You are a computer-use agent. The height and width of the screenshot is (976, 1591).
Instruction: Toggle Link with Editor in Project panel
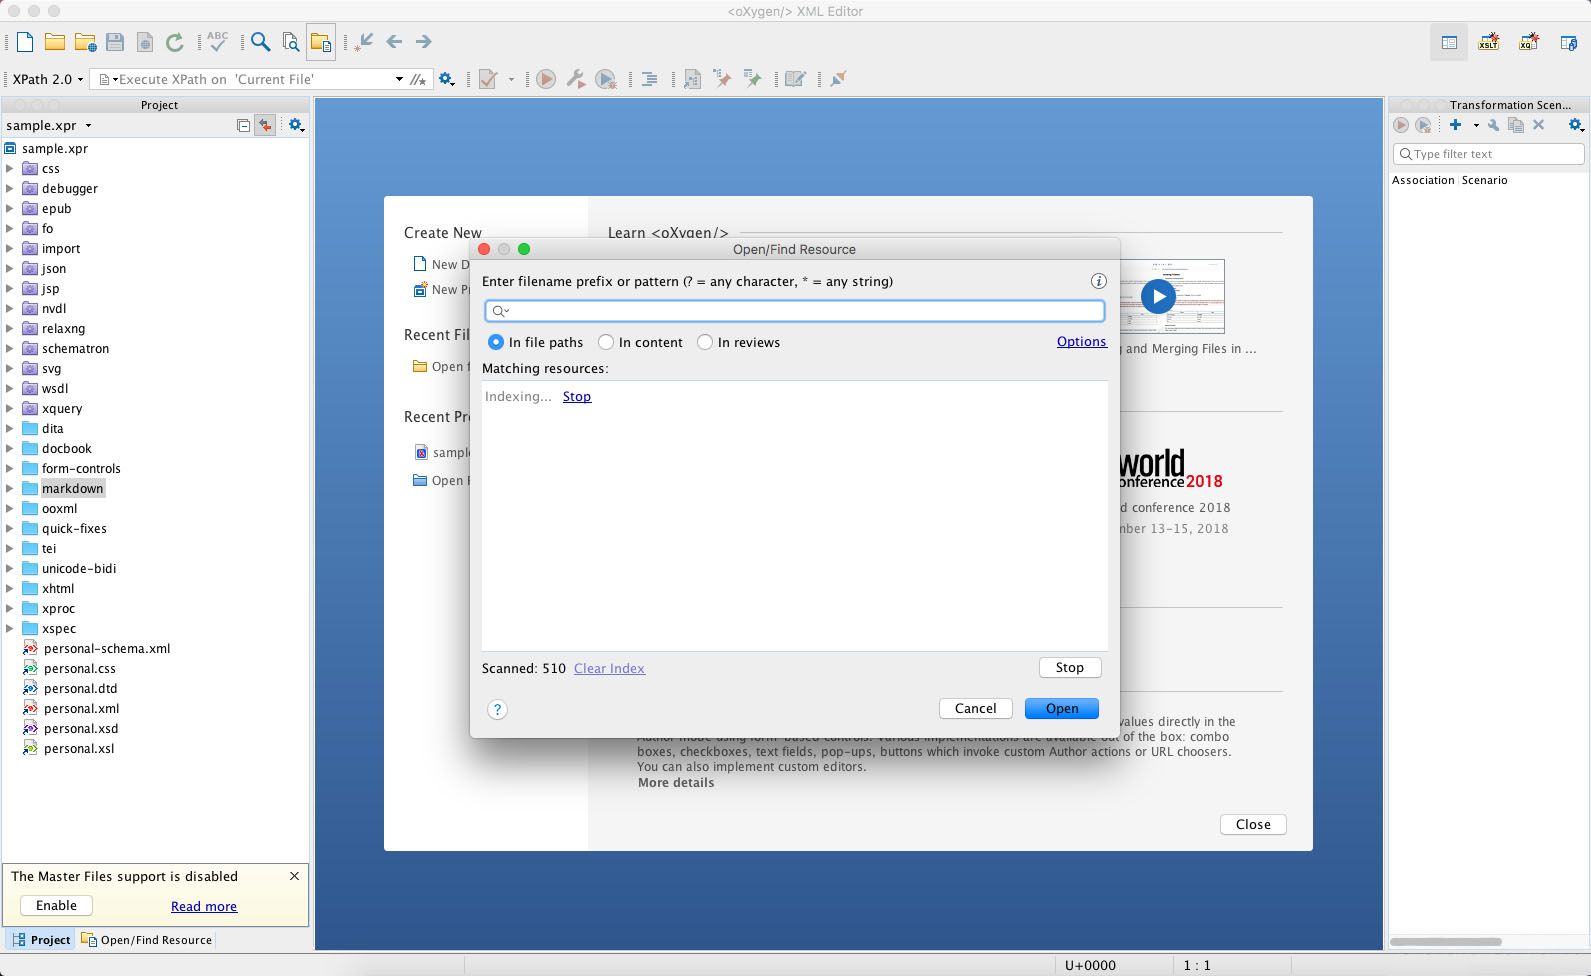pyautogui.click(x=265, y=125)
